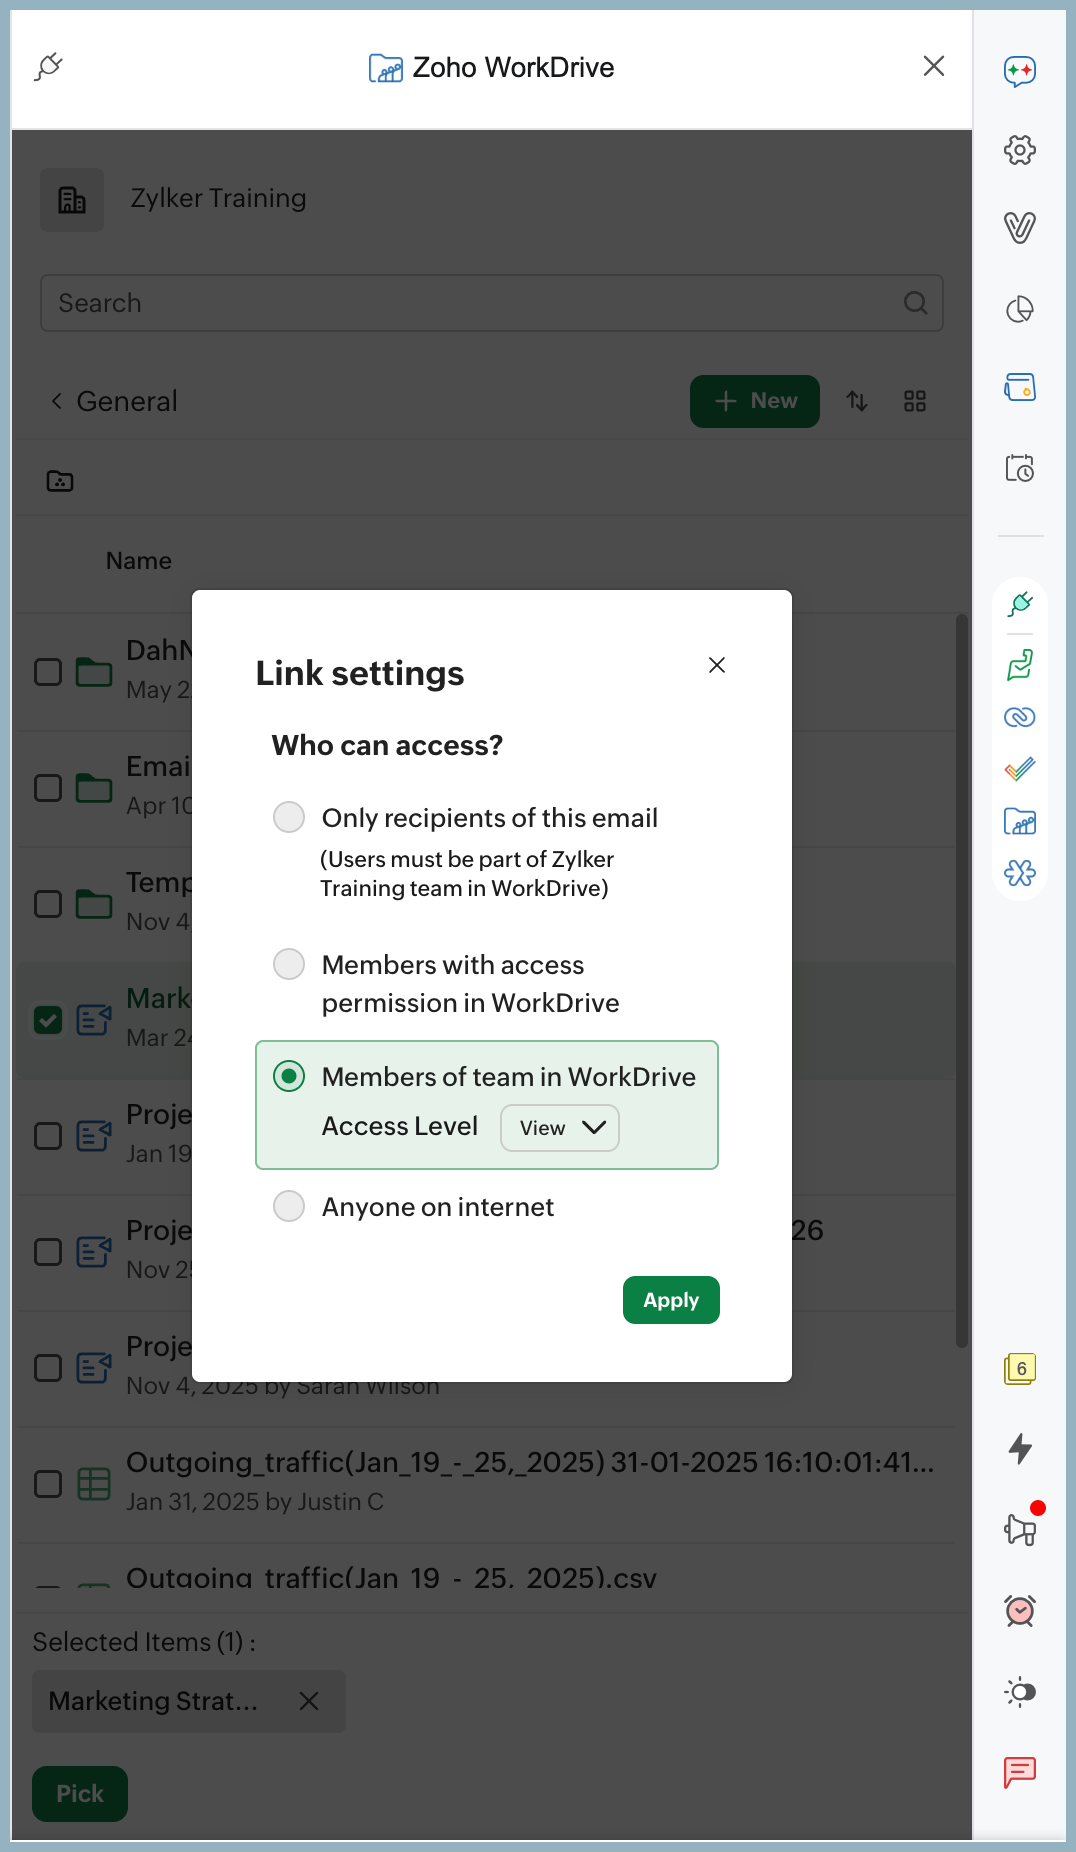This screenshot has width=1076, height=1852.
Task: Select the green plug extensions icon
Action: pos(1019,604)
